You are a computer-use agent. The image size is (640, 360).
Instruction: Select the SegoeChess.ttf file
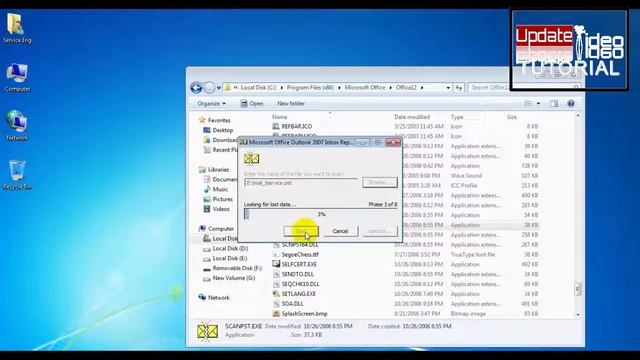(x=300, y=255)
